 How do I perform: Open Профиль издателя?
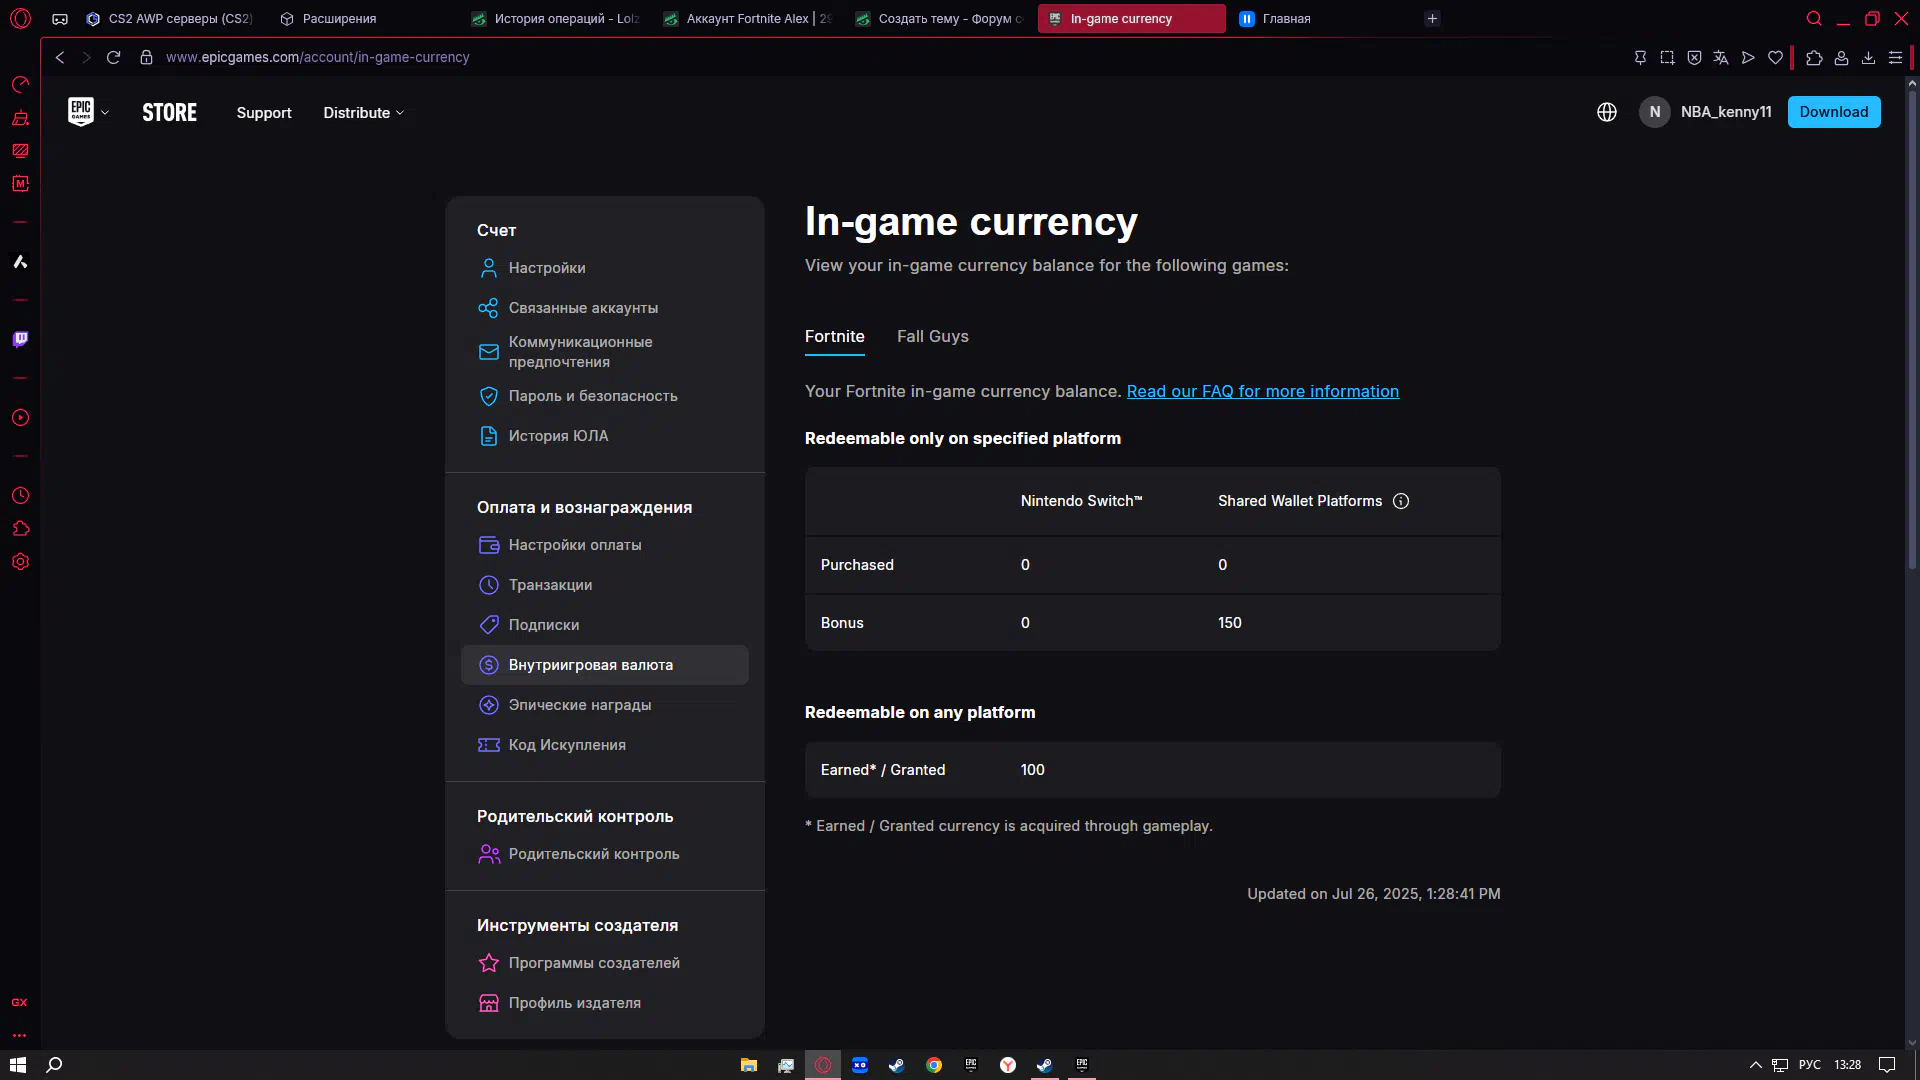604,1003
